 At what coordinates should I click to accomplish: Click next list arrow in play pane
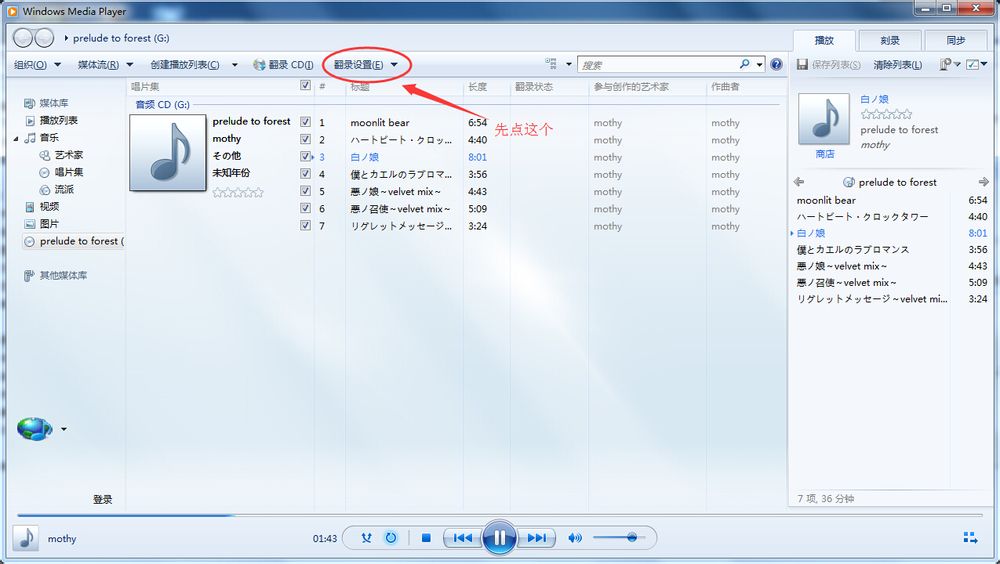pos(983,182)
